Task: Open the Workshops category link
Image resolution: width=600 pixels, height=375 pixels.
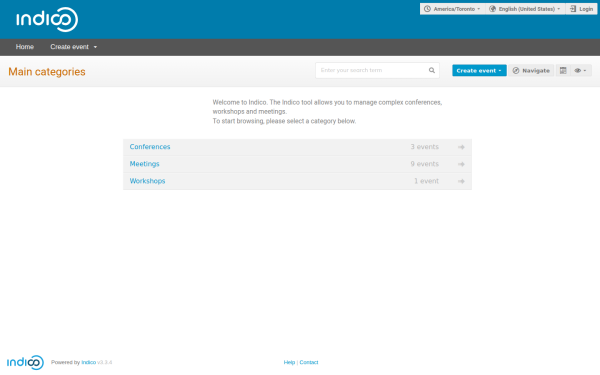Action: pyautogui.click(x=147, y=181)
